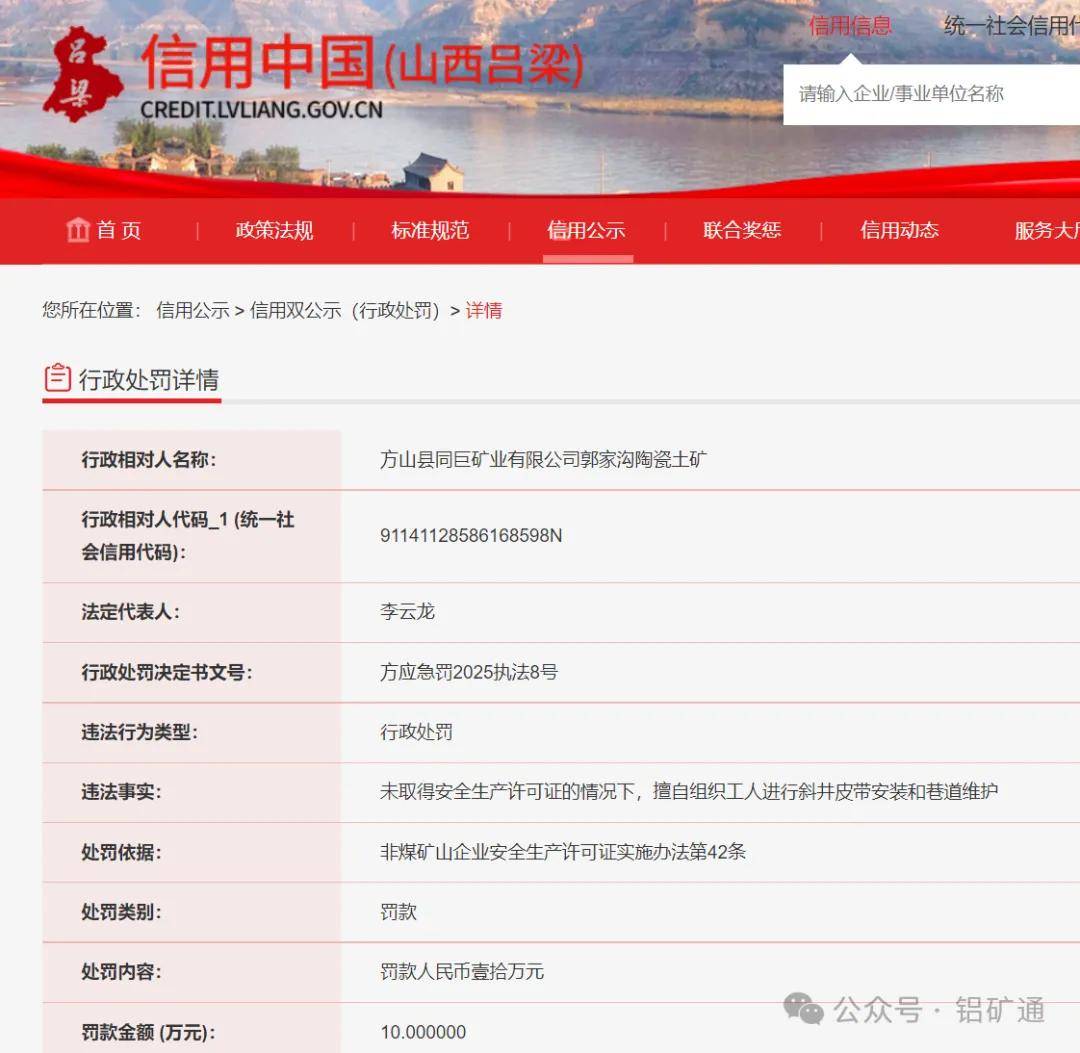
Task: Click the red Lvliang map logo
Action: point(82,75)
